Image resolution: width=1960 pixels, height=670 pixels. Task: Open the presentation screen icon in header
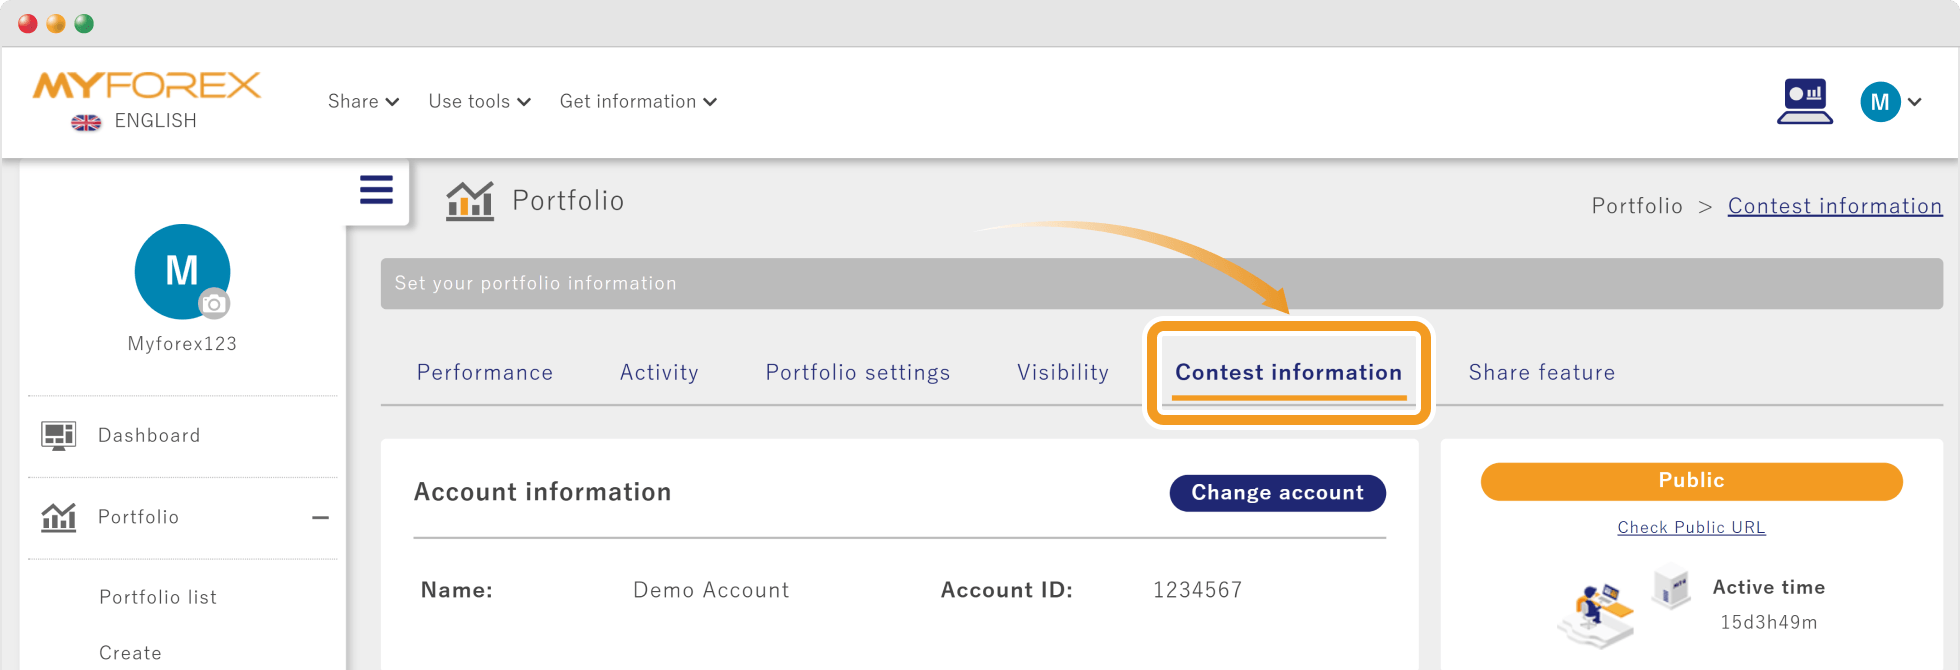point(1805,101)
